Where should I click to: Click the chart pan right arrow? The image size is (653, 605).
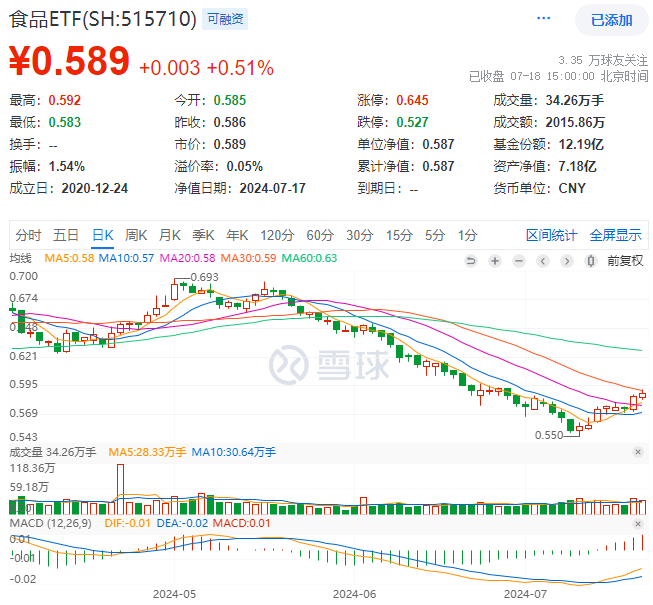(x=566, y=261)
